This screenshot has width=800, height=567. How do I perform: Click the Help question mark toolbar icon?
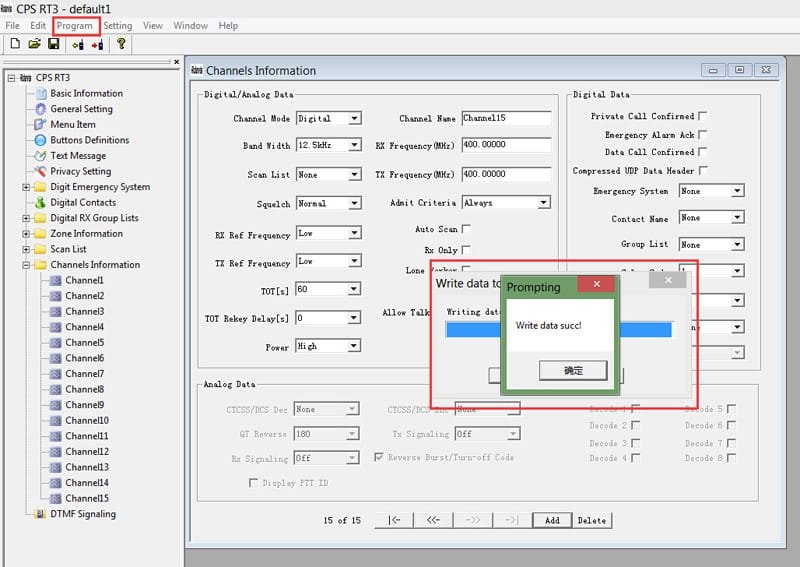pyautogui.click(x=121, y=44)
